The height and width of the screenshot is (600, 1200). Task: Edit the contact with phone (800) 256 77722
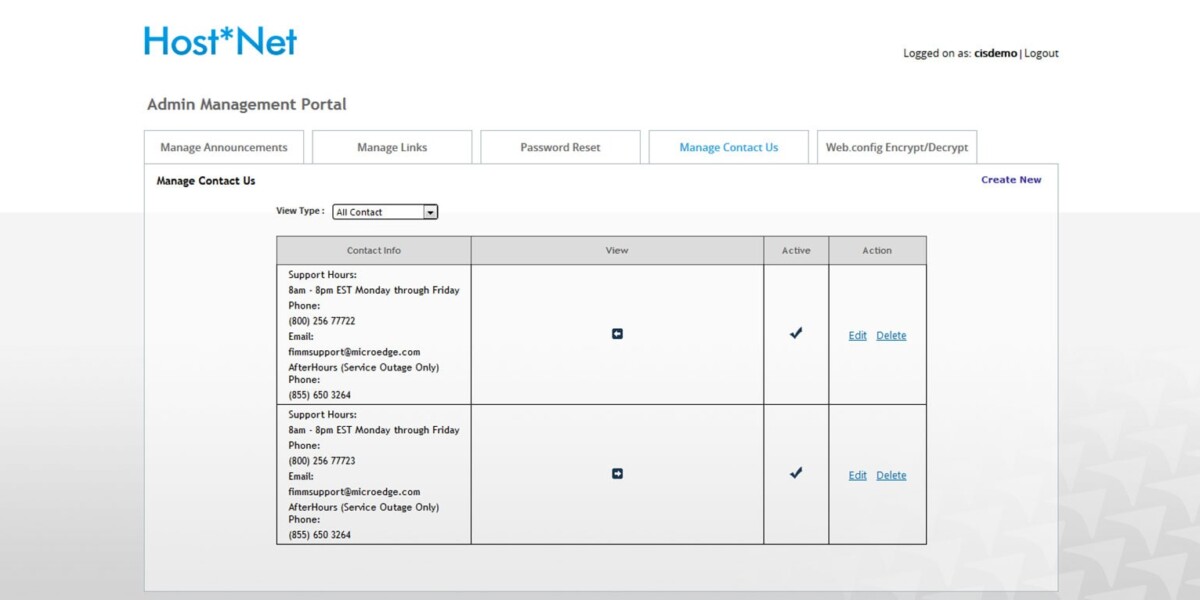pos(857,336)
